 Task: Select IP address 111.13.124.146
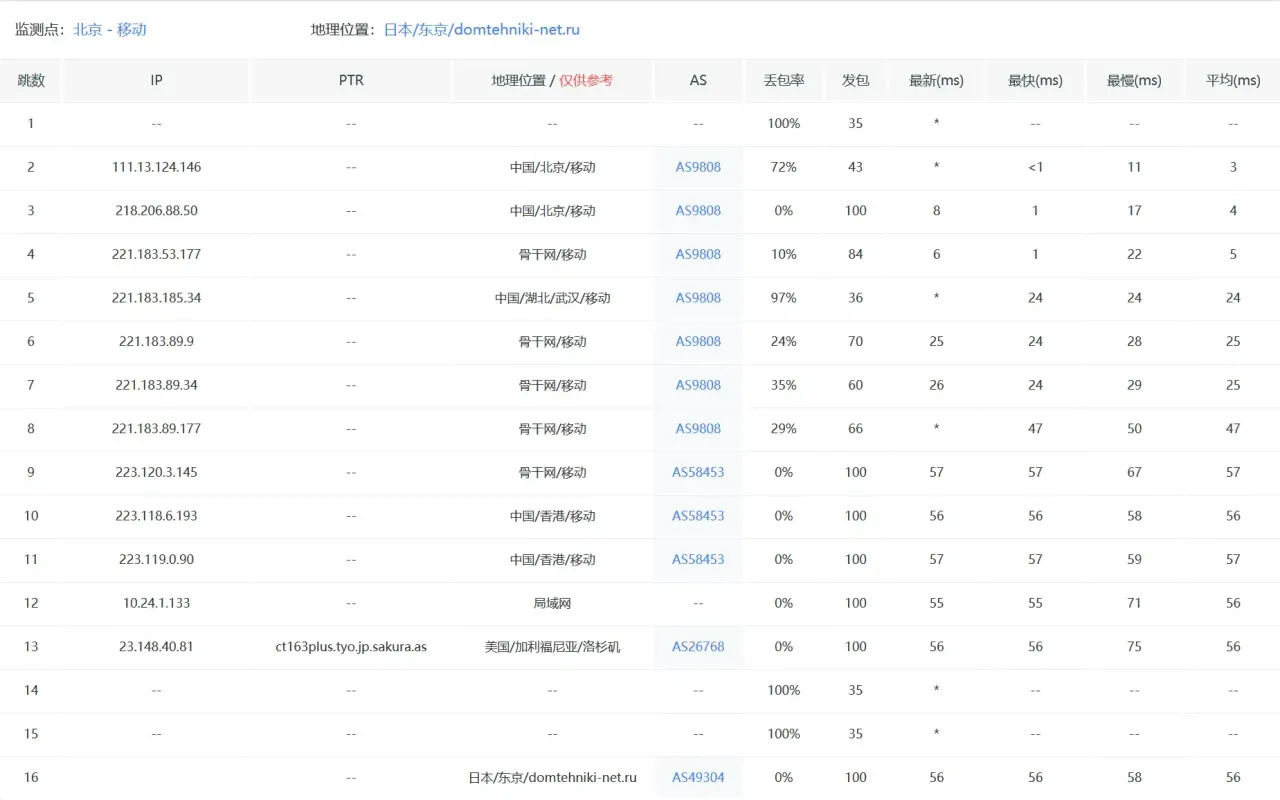pyautogui.click(x=156, y=167)
